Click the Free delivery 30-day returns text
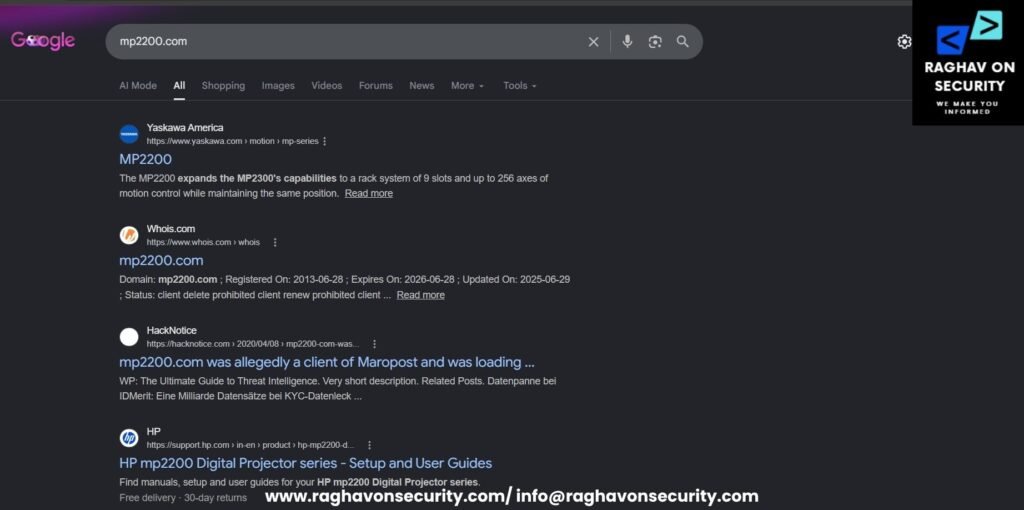This screenshot has height=510, width=1024. pyautogui.click(x=184, y=498)
